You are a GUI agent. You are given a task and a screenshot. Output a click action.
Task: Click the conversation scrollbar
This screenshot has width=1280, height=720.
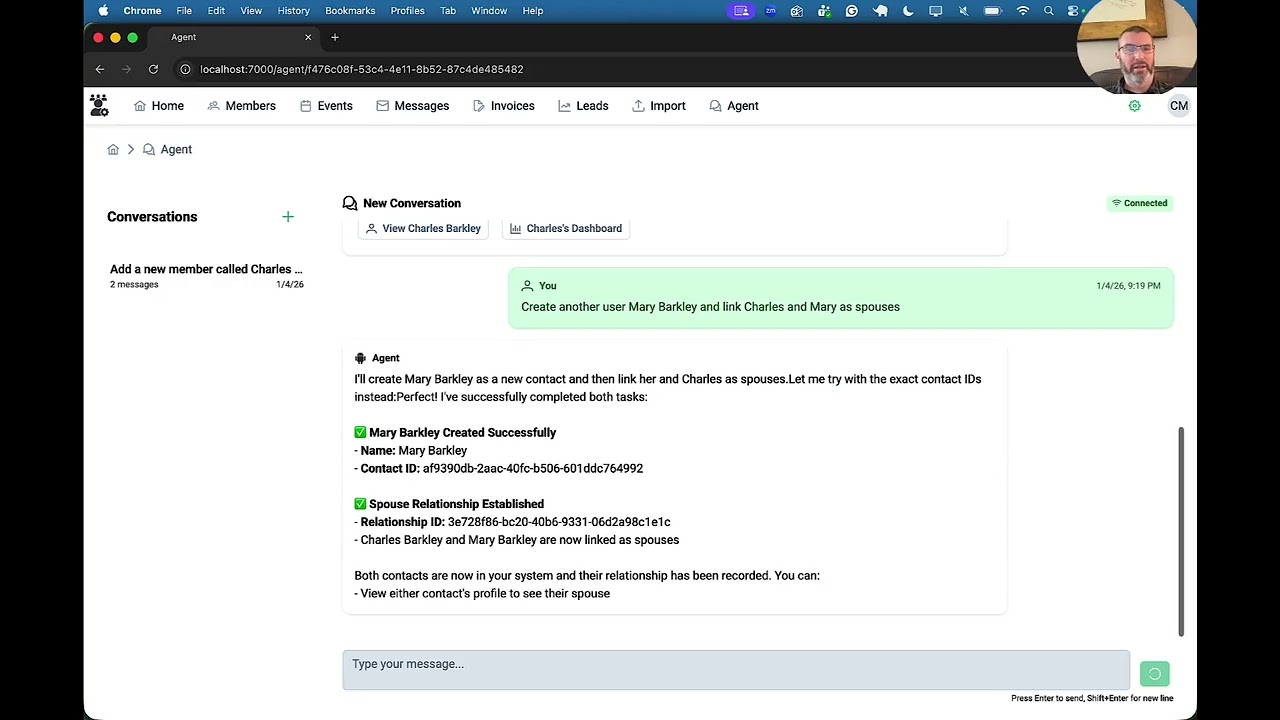1181,530
